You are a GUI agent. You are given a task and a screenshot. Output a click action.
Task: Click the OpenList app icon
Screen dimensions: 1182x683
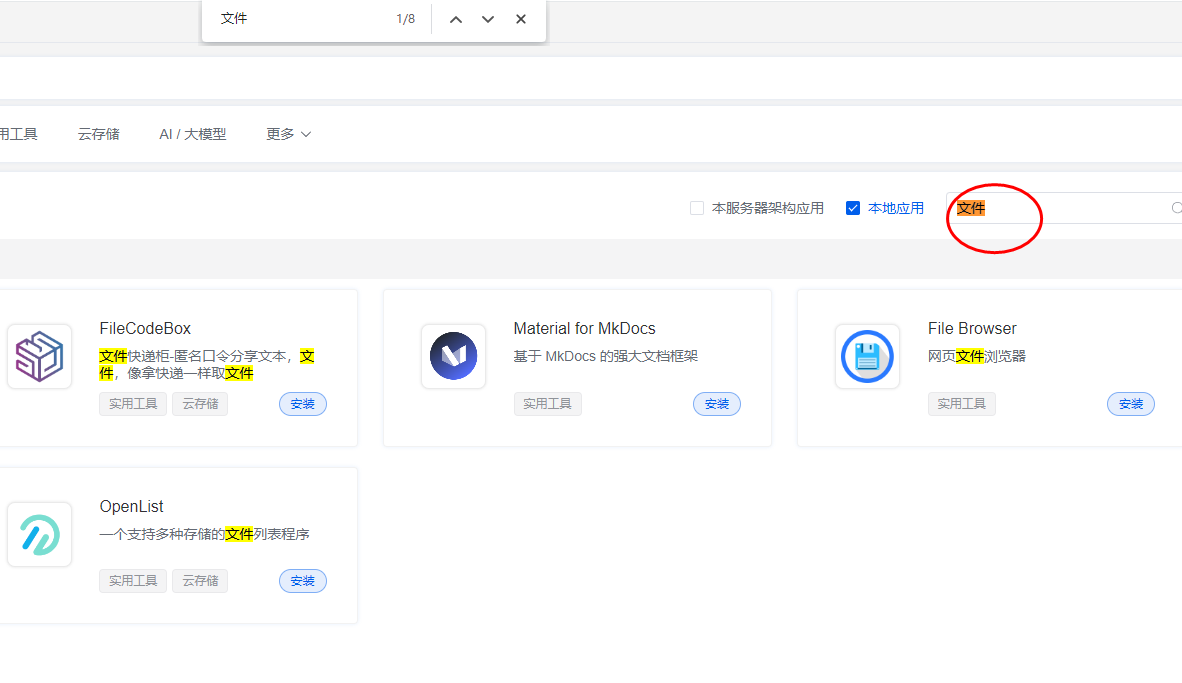click(40, 534)
